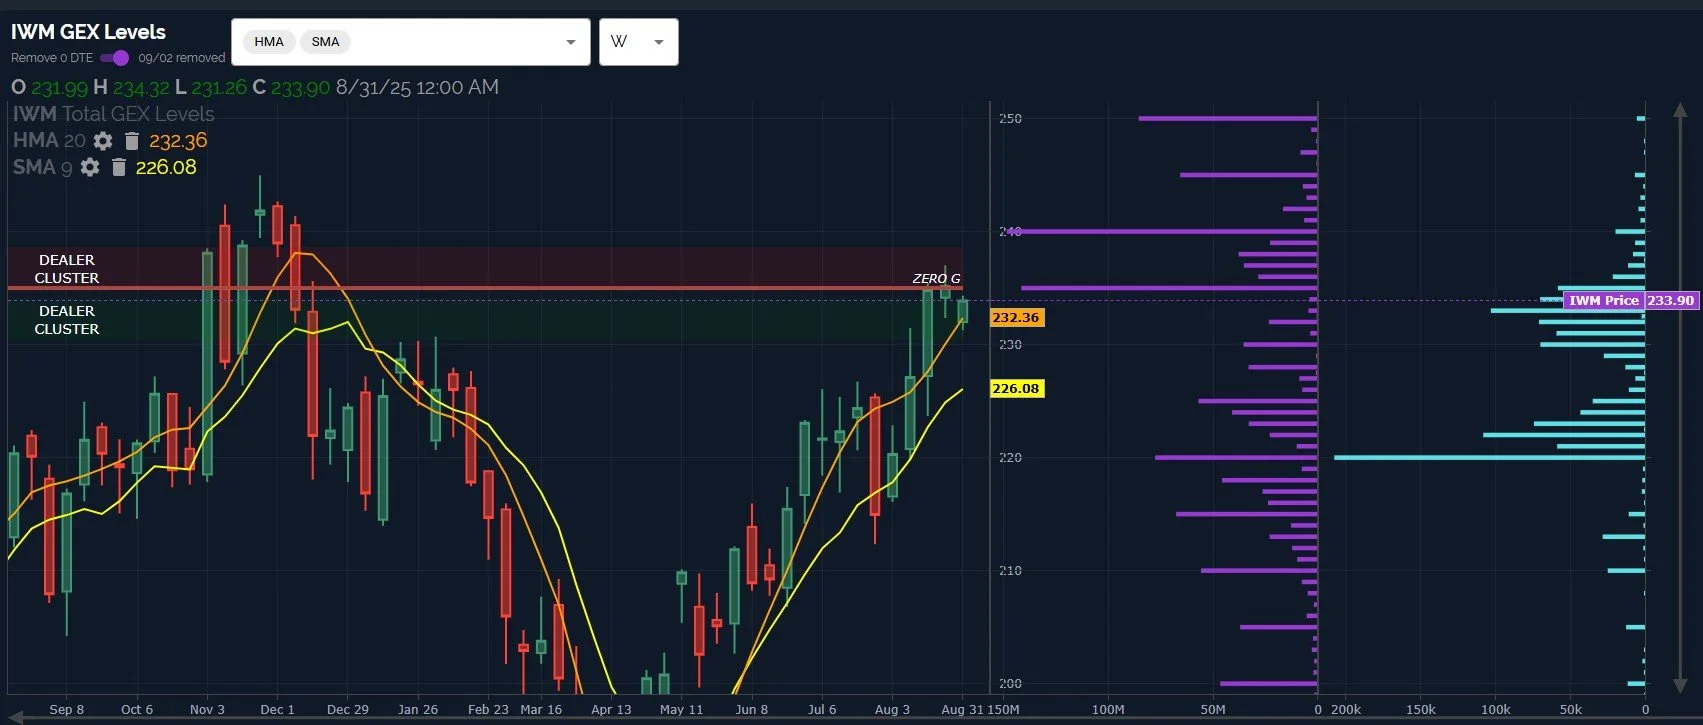Click the 200k axis label
Image resolution: width=1703 pixels, height=725 pixels.
(1345, 709)
